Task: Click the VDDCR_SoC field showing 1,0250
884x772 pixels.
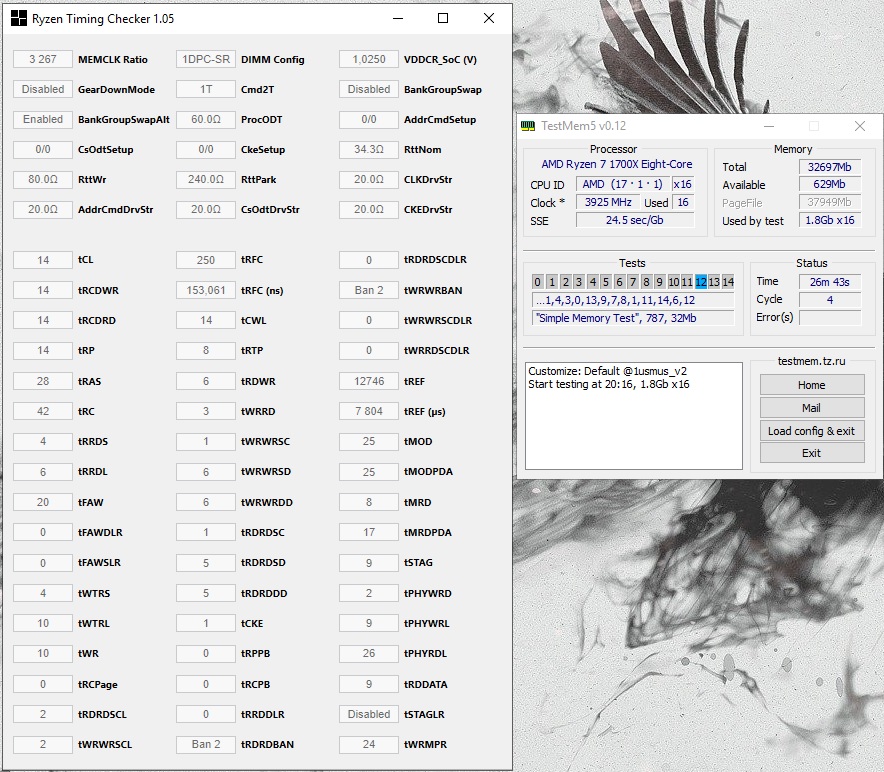Action: tap(369, 59)
